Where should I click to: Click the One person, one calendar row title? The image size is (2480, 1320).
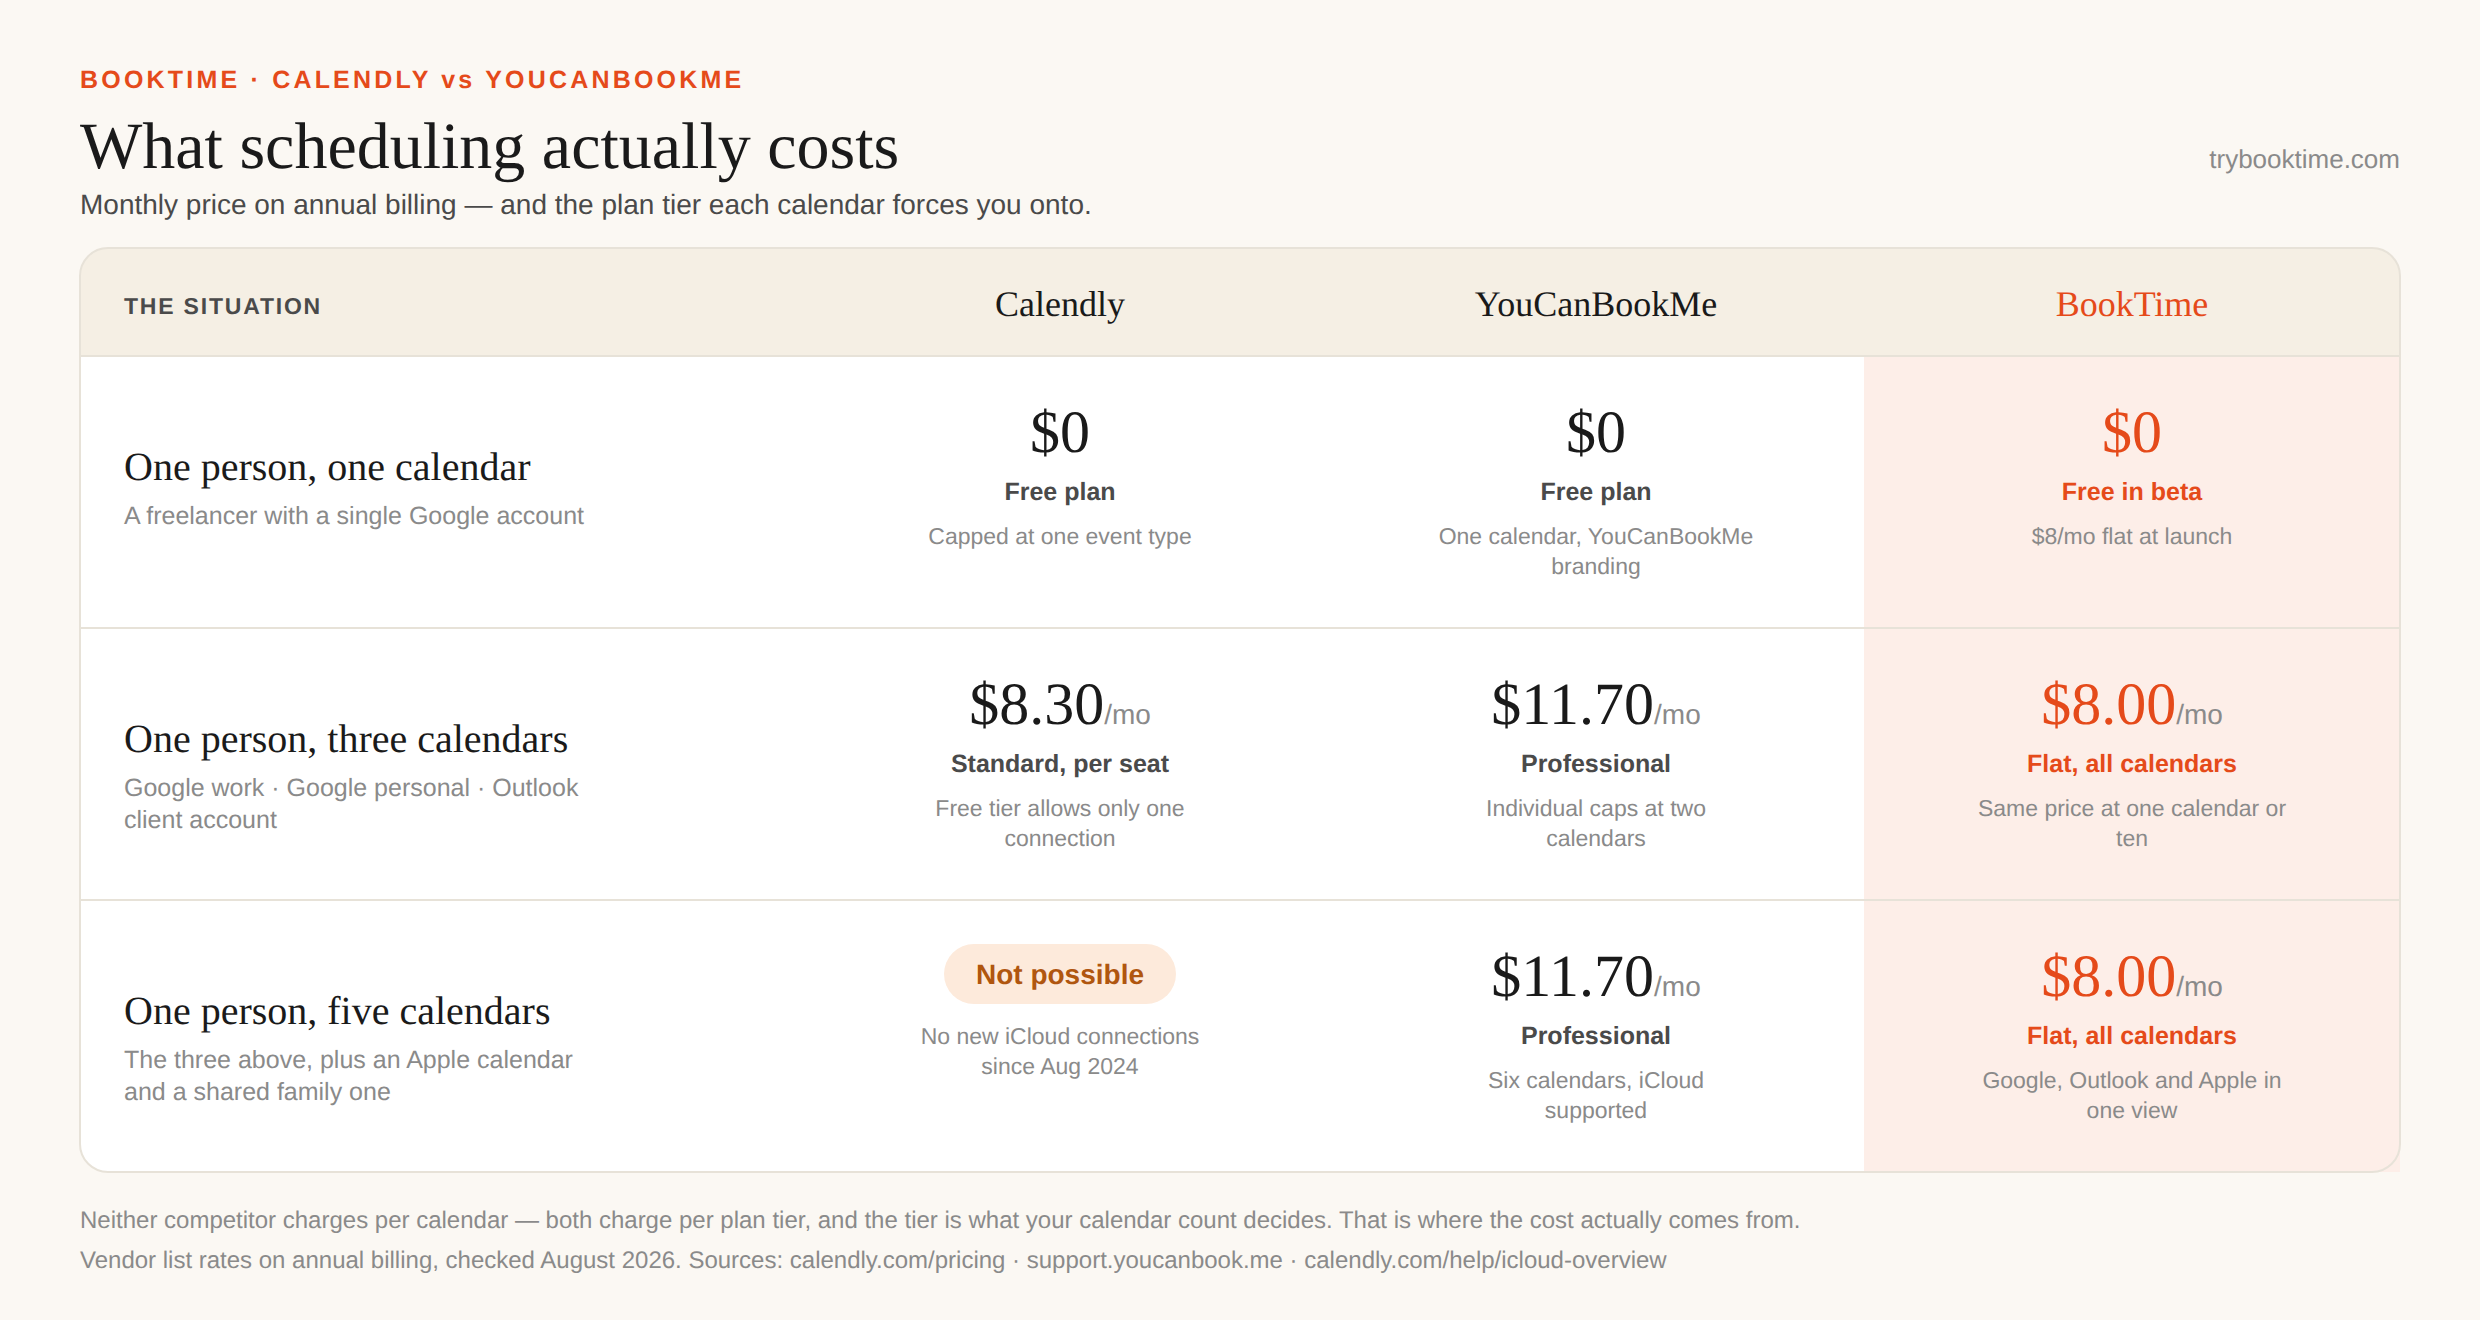(x=327, y=467)
